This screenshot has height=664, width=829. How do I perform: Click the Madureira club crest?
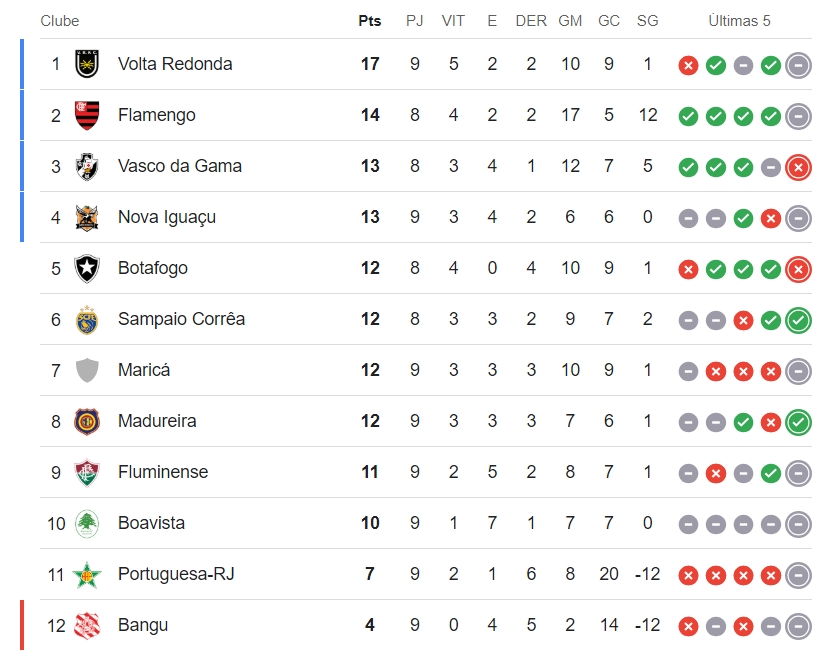pyautogui.click(x=87, y=421)
